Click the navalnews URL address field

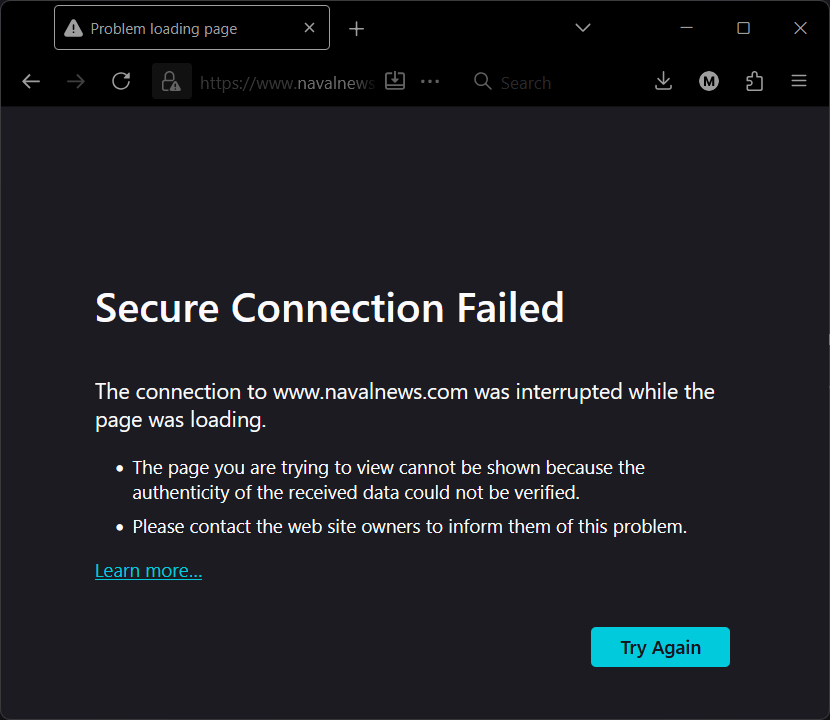(286, 83)
